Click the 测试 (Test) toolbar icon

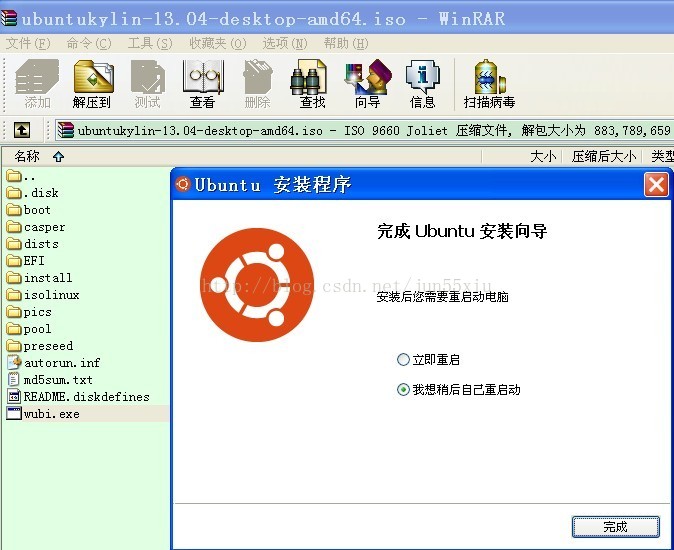coord(147,84)
